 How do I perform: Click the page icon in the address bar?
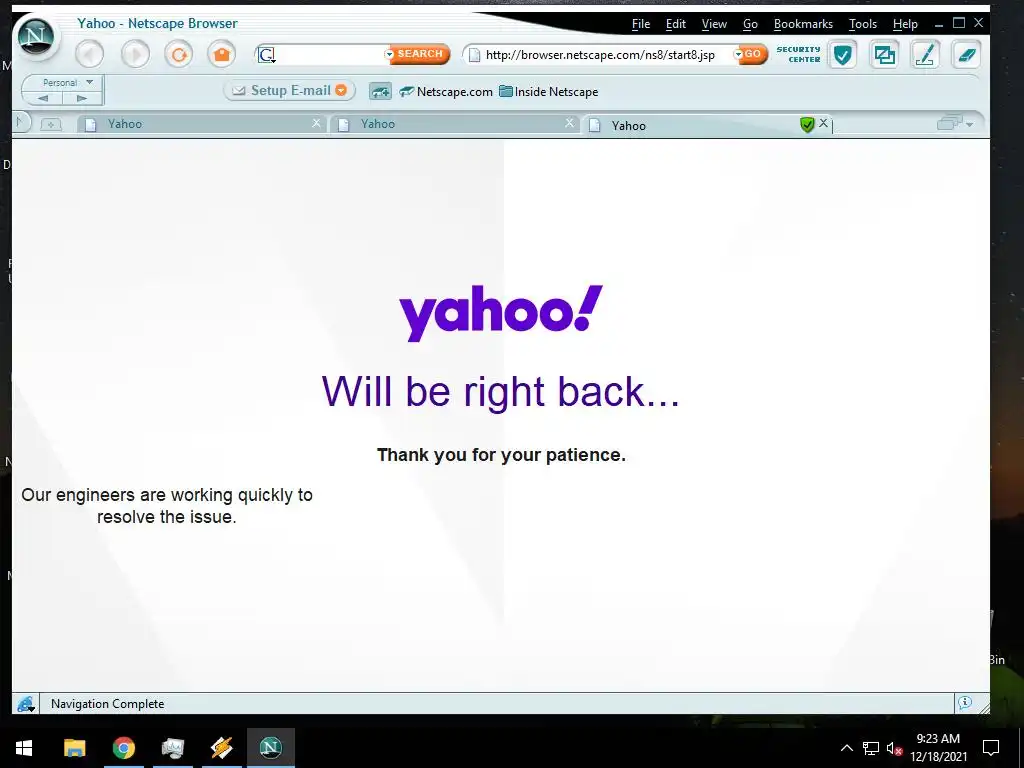tap(475, 55)
